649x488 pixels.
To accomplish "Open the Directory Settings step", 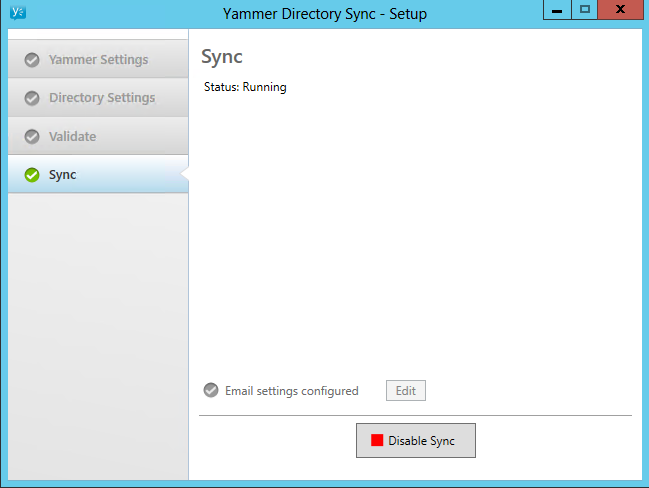I will point(98,98).
